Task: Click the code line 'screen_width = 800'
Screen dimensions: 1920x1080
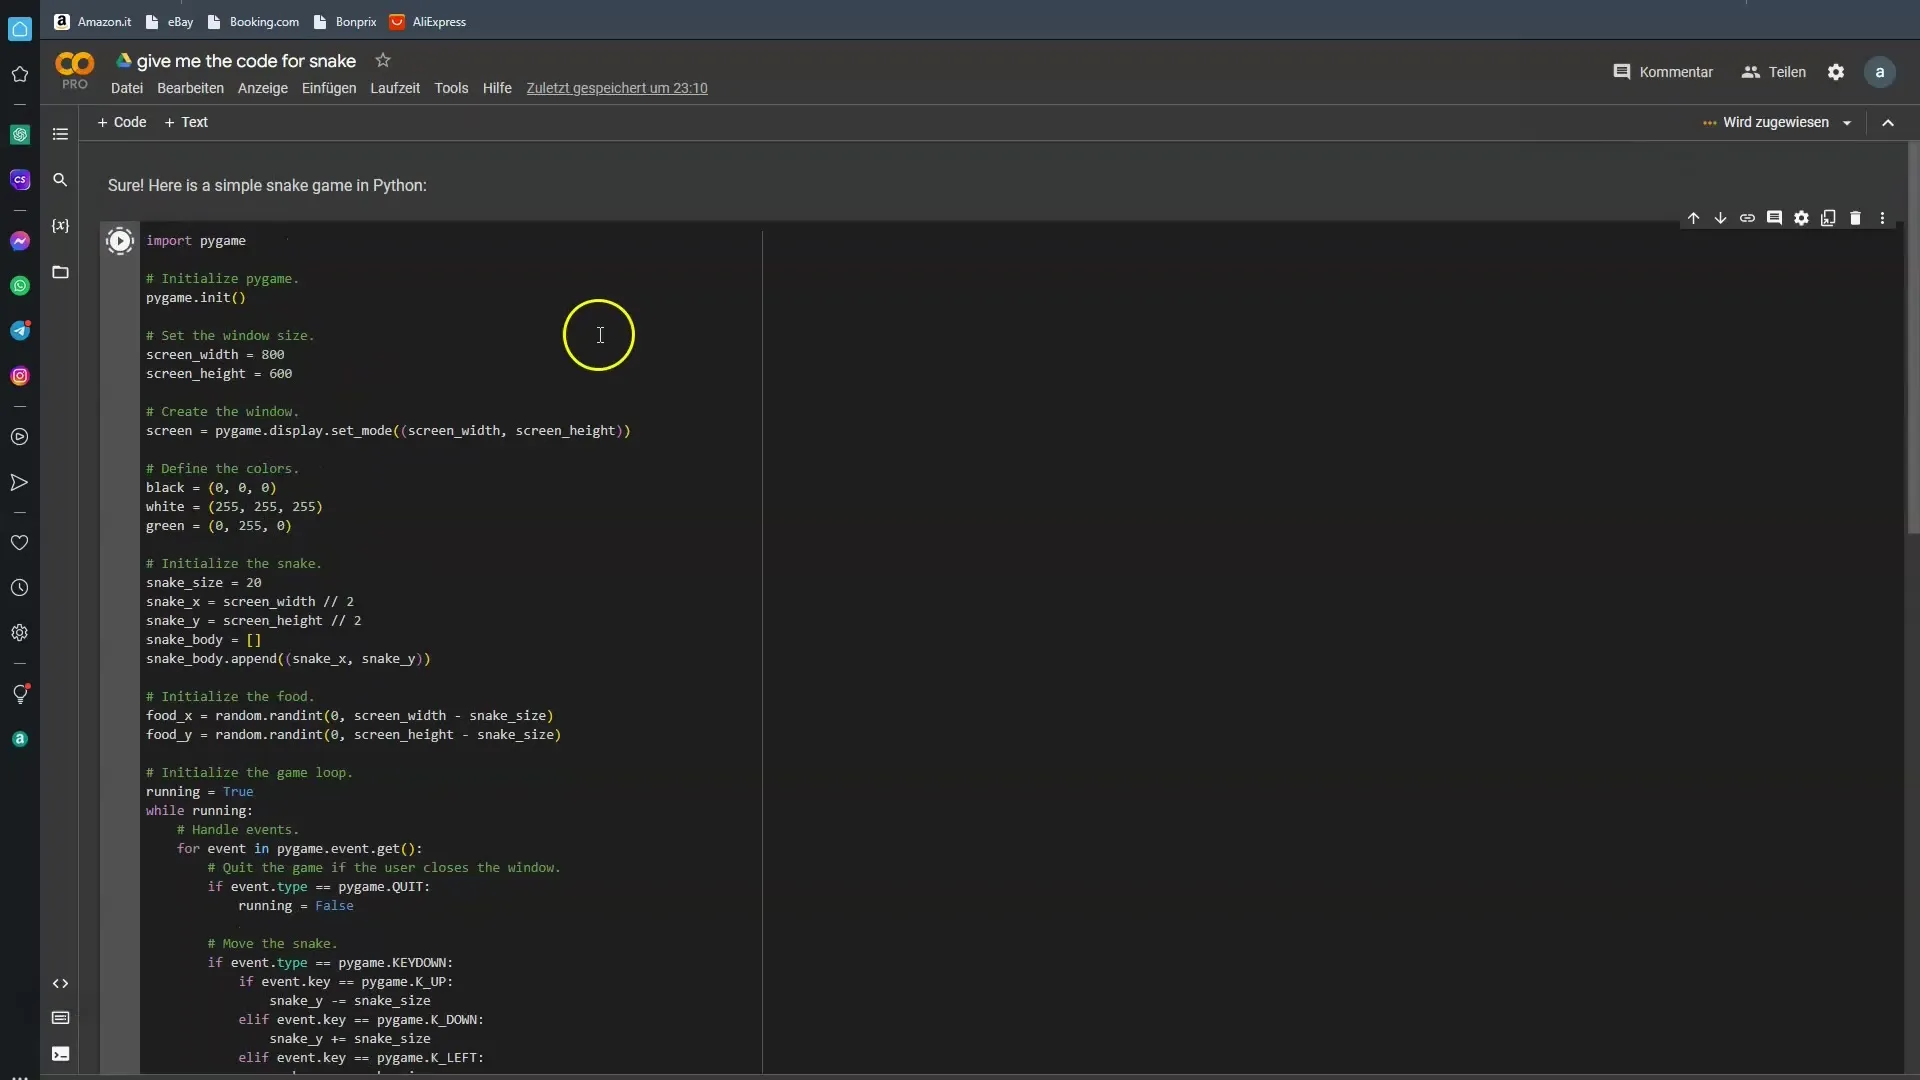Action: (215, 355)
